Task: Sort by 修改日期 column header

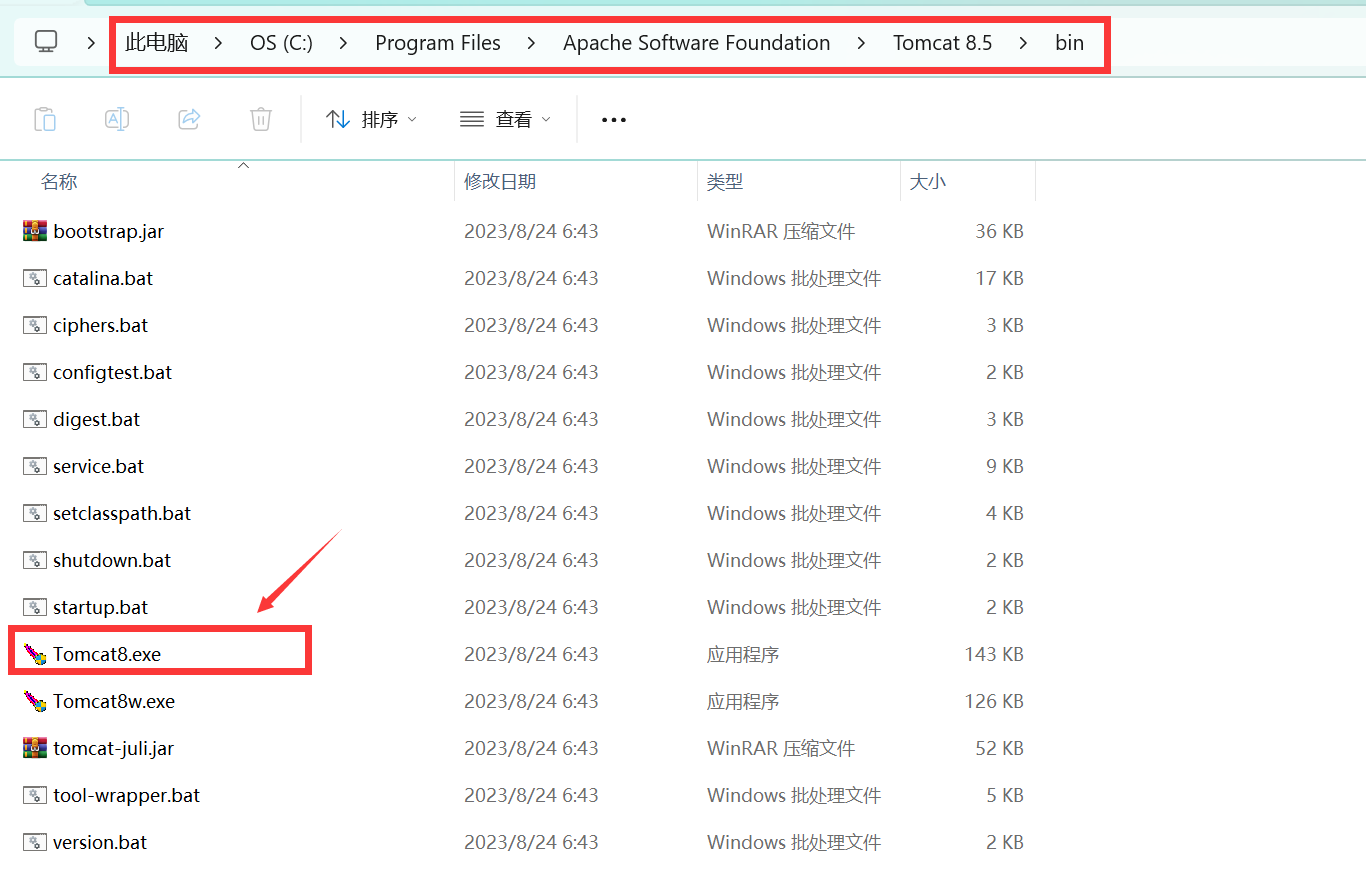Action: pyautogui.click(x=500, y=182)
